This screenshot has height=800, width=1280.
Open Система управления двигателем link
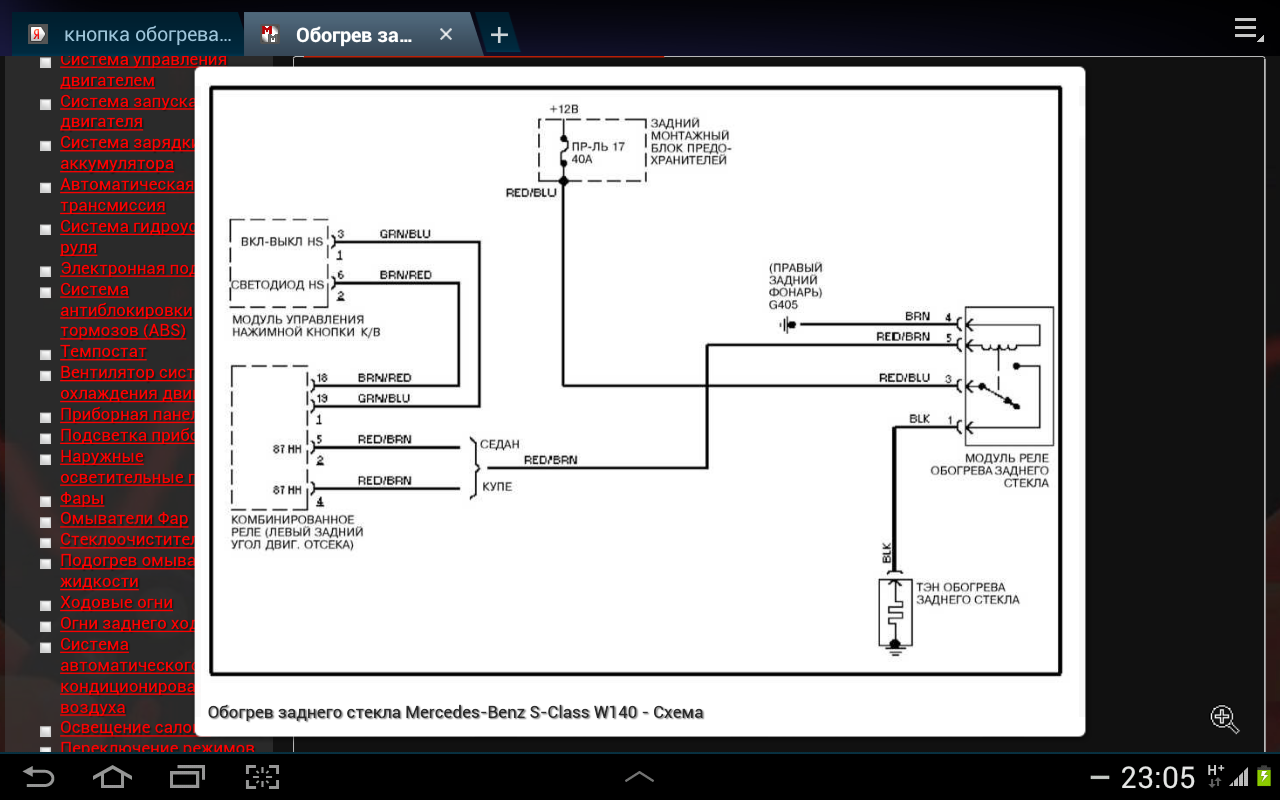pos(129,70)
